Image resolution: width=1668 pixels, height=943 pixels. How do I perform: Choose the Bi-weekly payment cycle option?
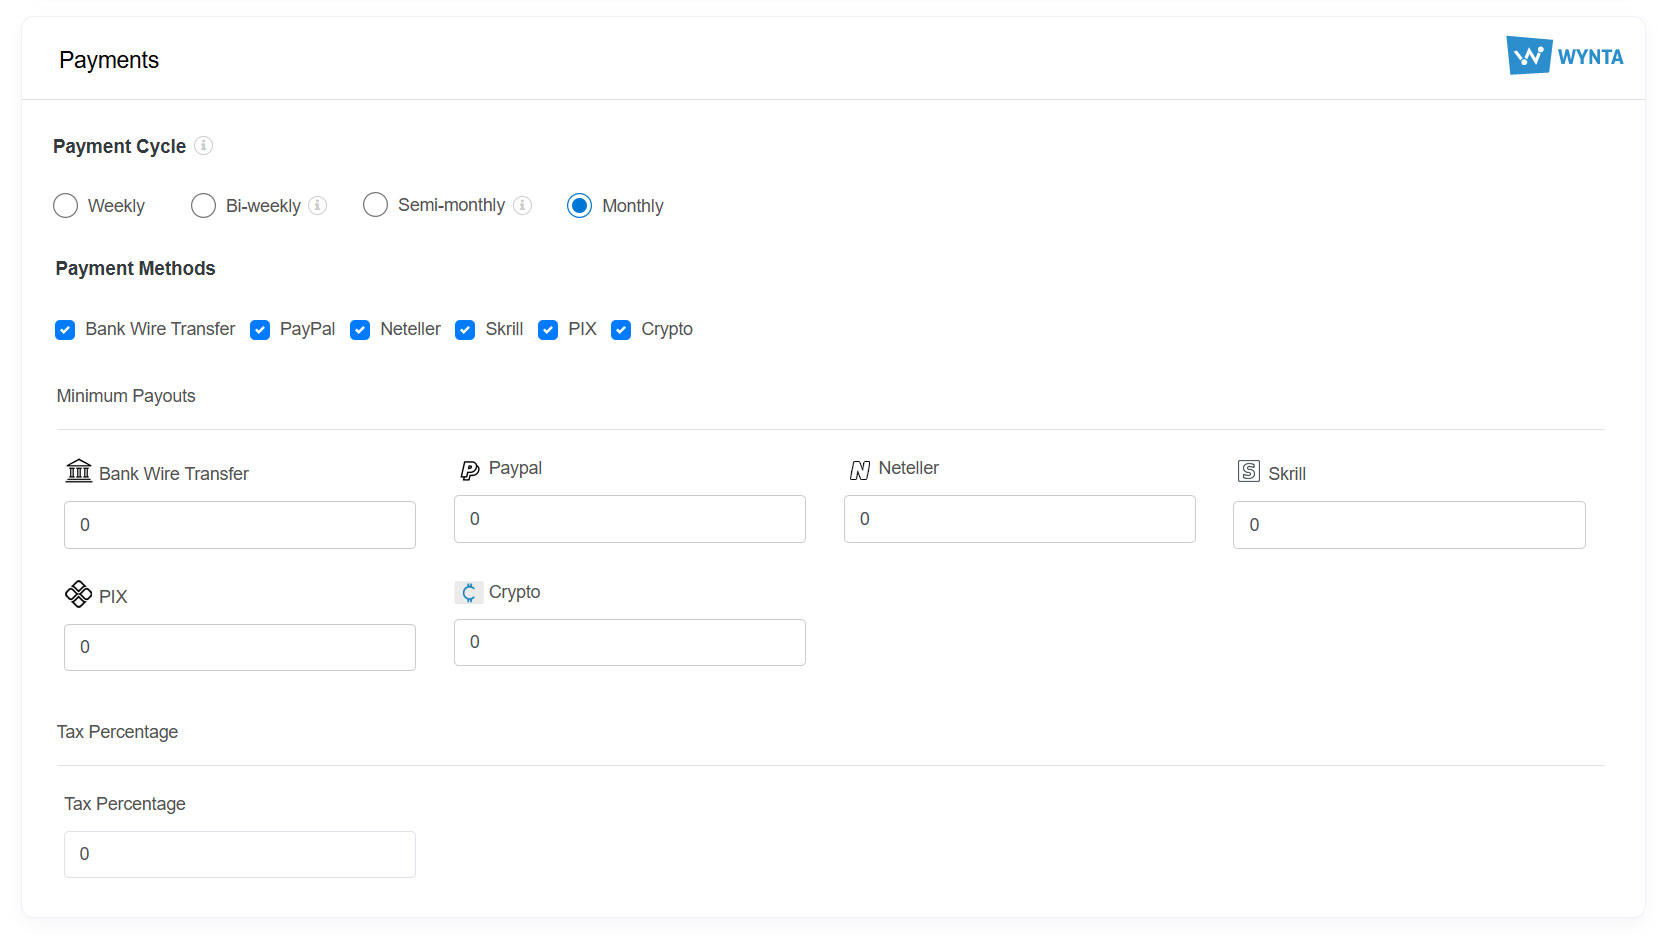(x=203, y=206)
